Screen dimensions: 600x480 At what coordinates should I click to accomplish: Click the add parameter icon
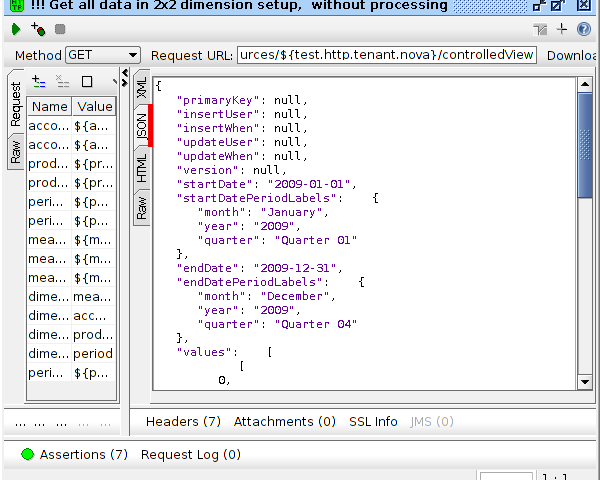pyautogui.click(x=39, y=81)
